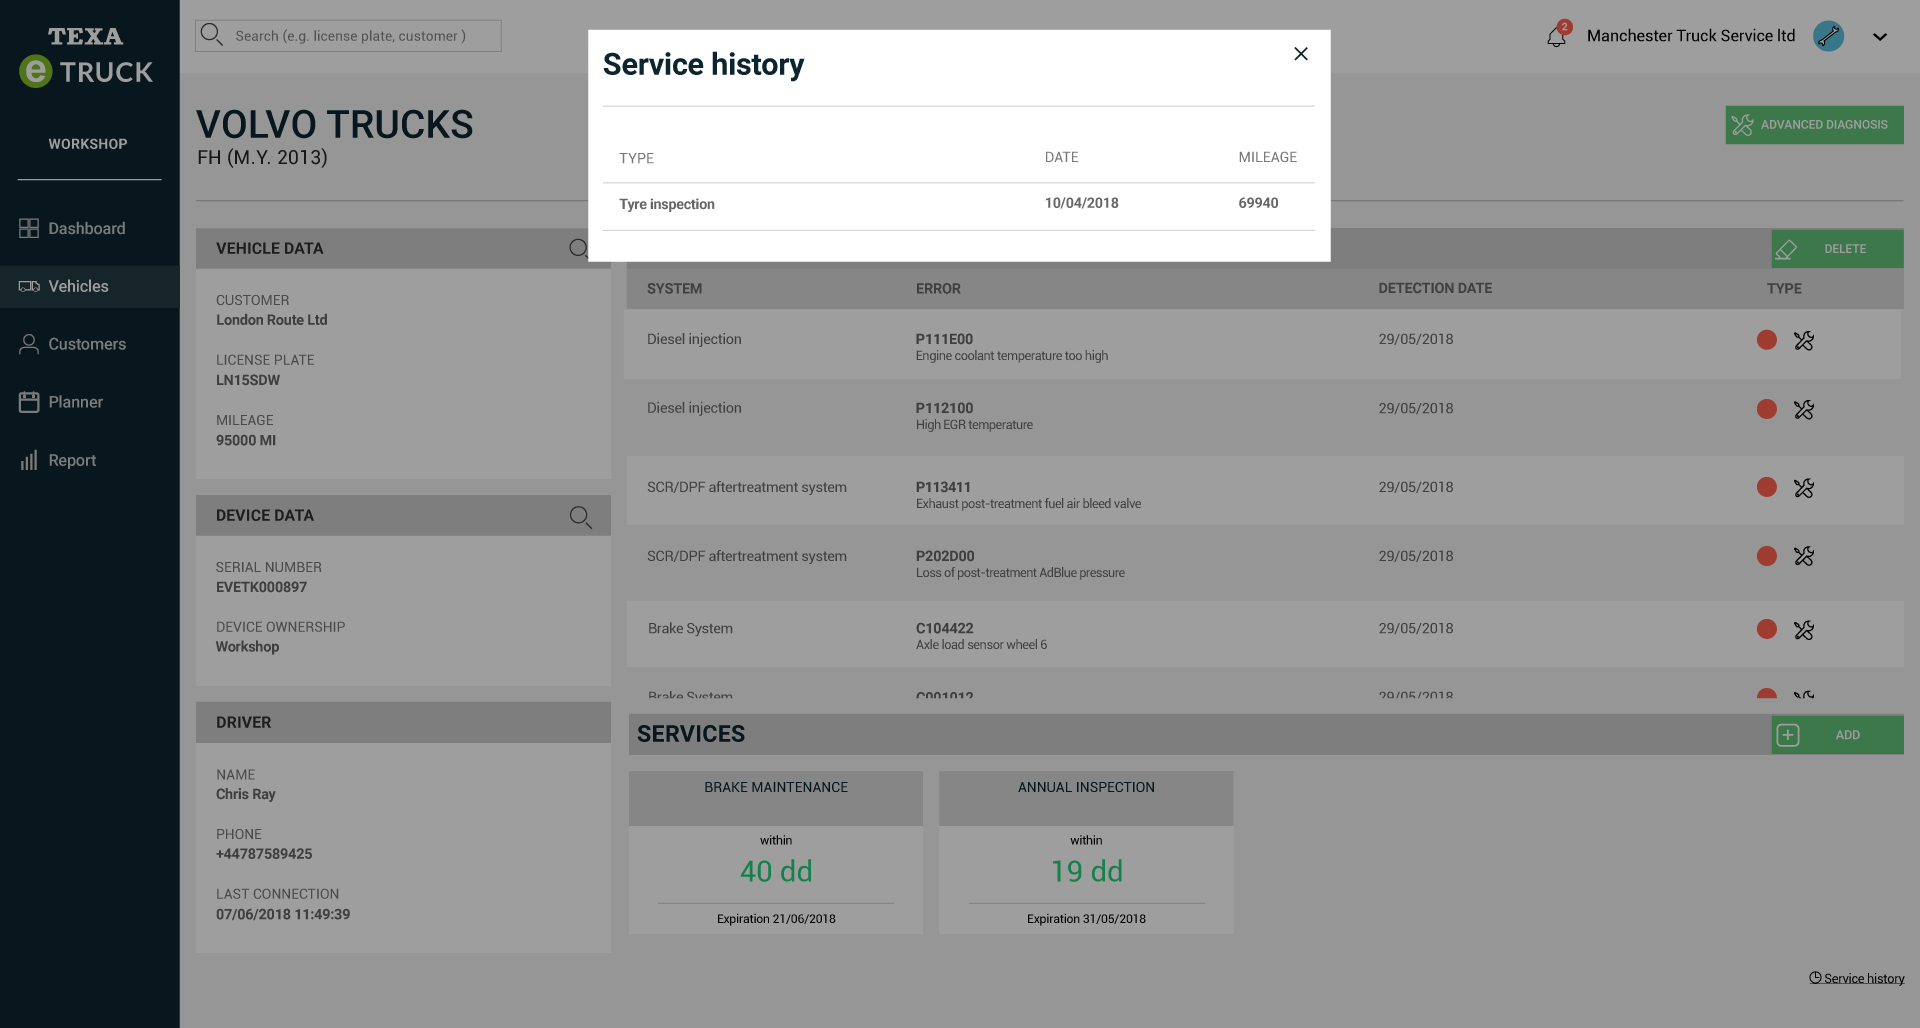This screenshot has width=1920, height=1028.
Task: Click the SYSTEM column header
Action: tap(674, 289)
